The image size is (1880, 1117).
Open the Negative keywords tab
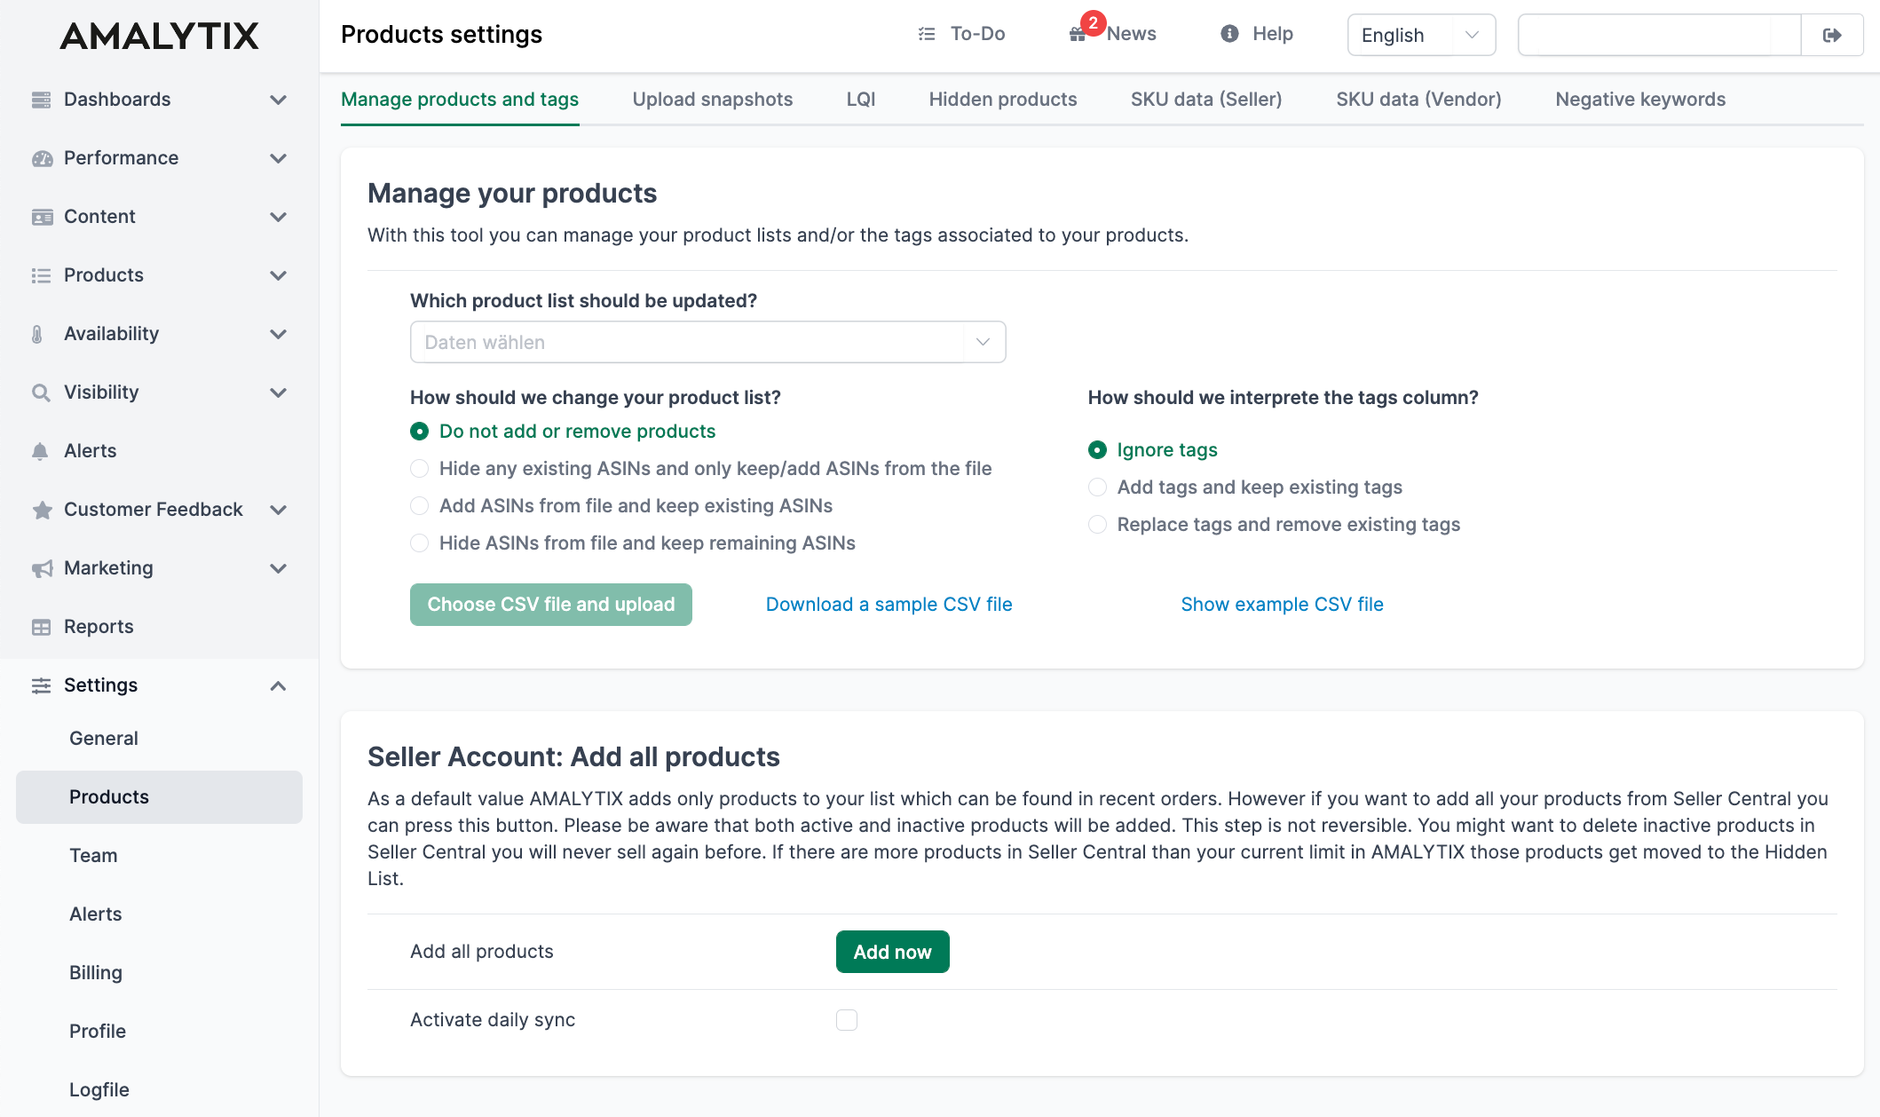(1640, 99)
